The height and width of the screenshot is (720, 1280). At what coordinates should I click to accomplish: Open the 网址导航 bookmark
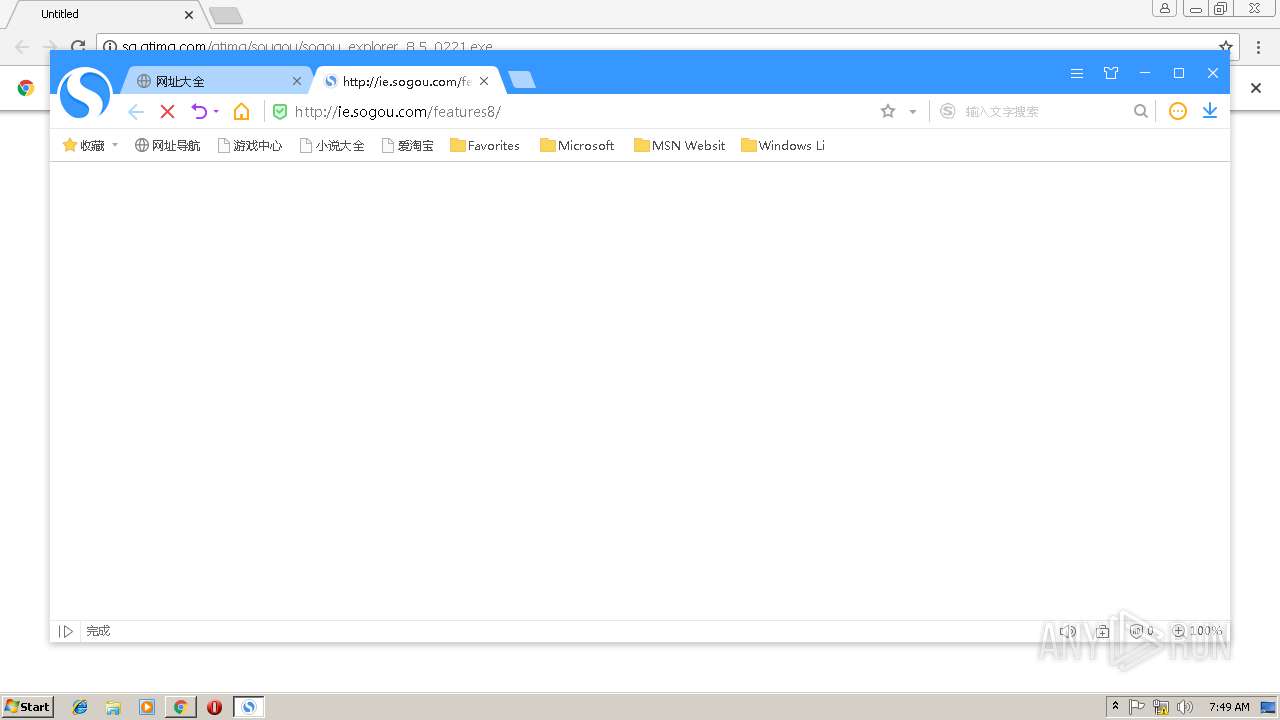[x=167, y=145]
